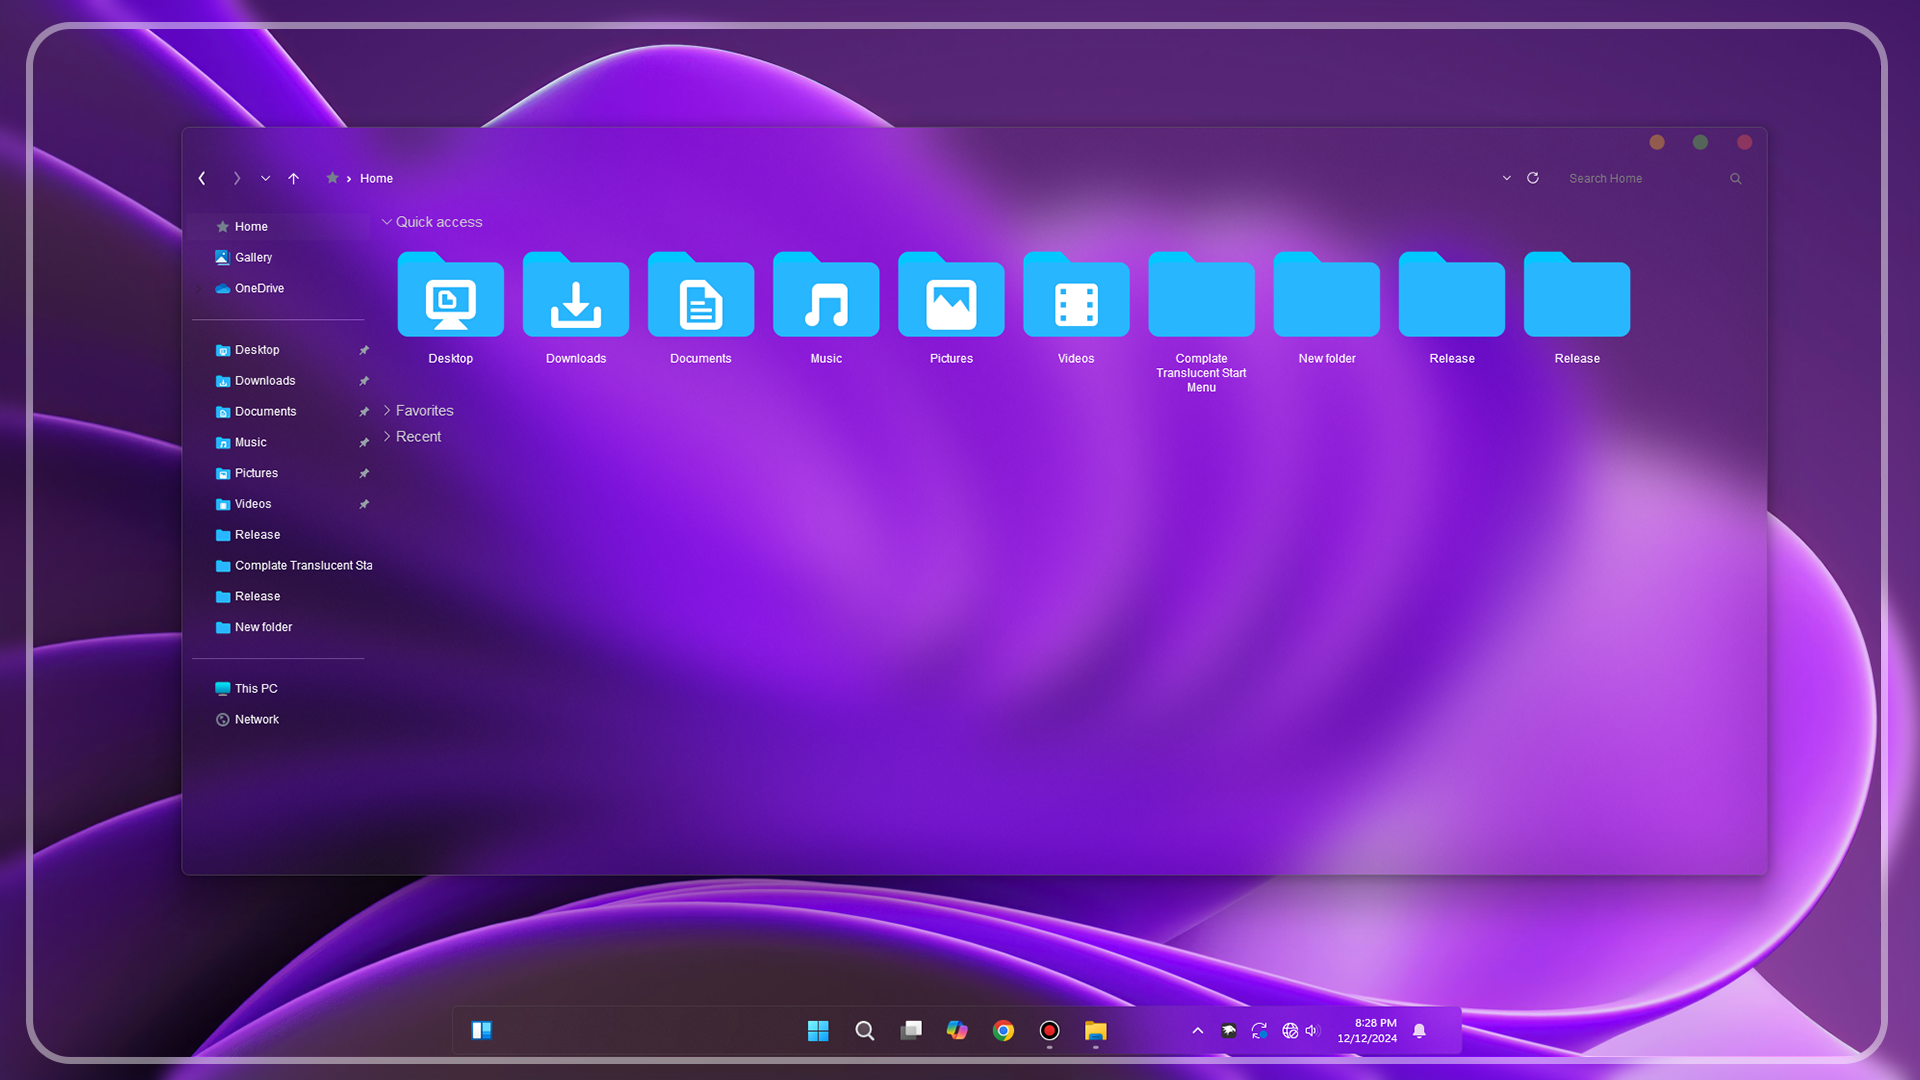Mute the system volume from the tray
Viewport: 1920px width, 1080px height.
(x=1312, y=1030)
